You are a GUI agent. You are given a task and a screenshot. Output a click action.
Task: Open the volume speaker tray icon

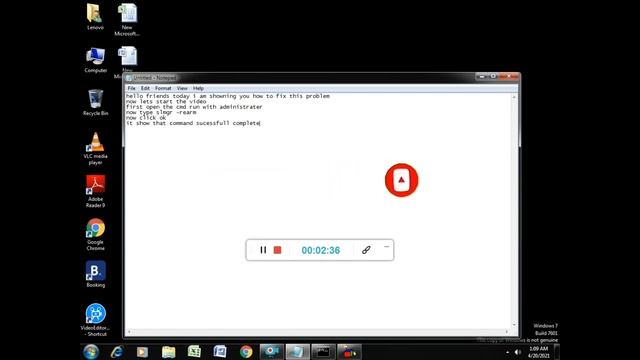pyautogui.click(x=518, y=352)
